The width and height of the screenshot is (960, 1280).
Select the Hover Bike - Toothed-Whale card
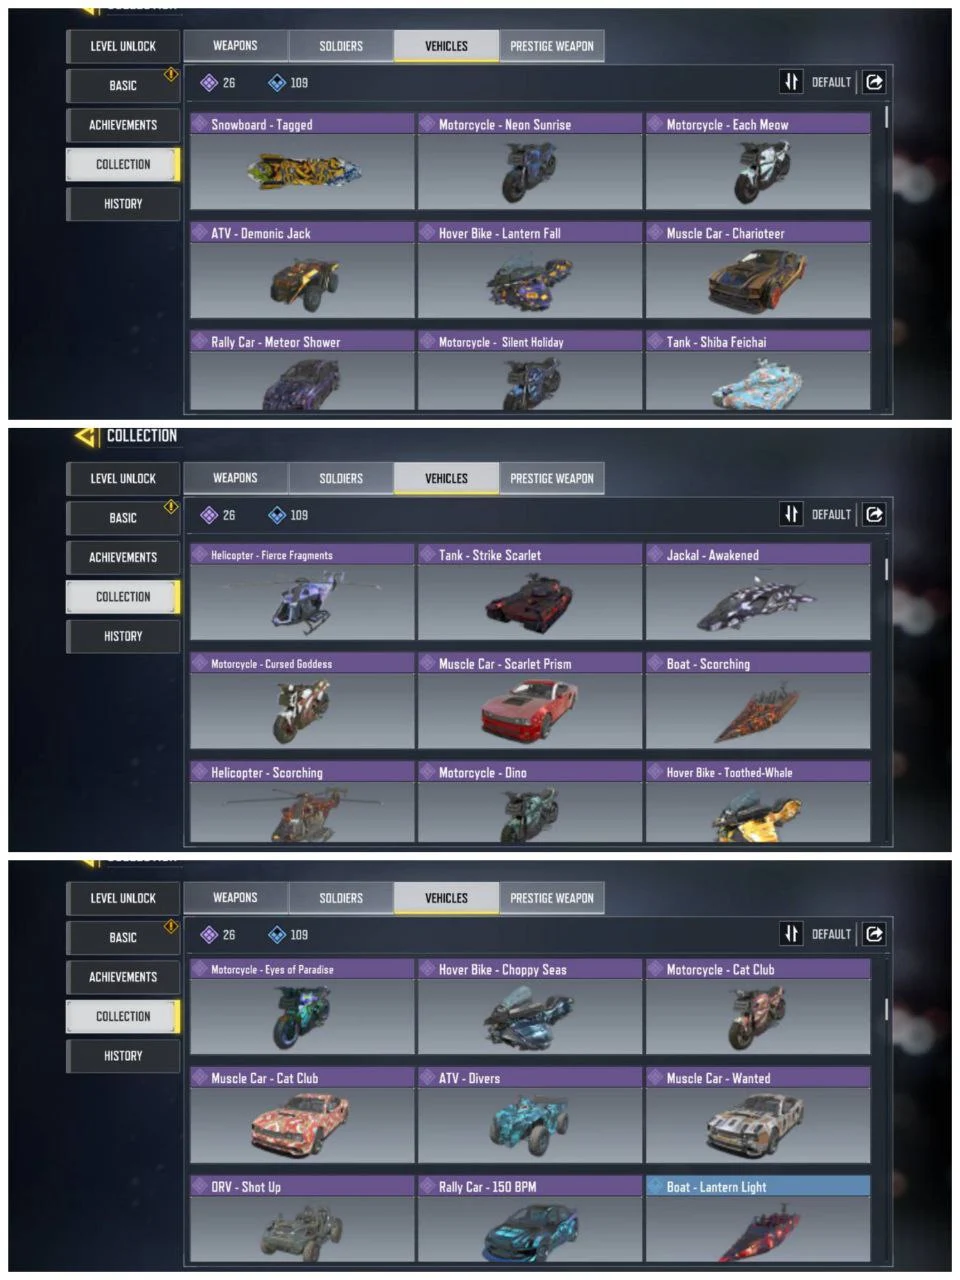coord(758,802)
